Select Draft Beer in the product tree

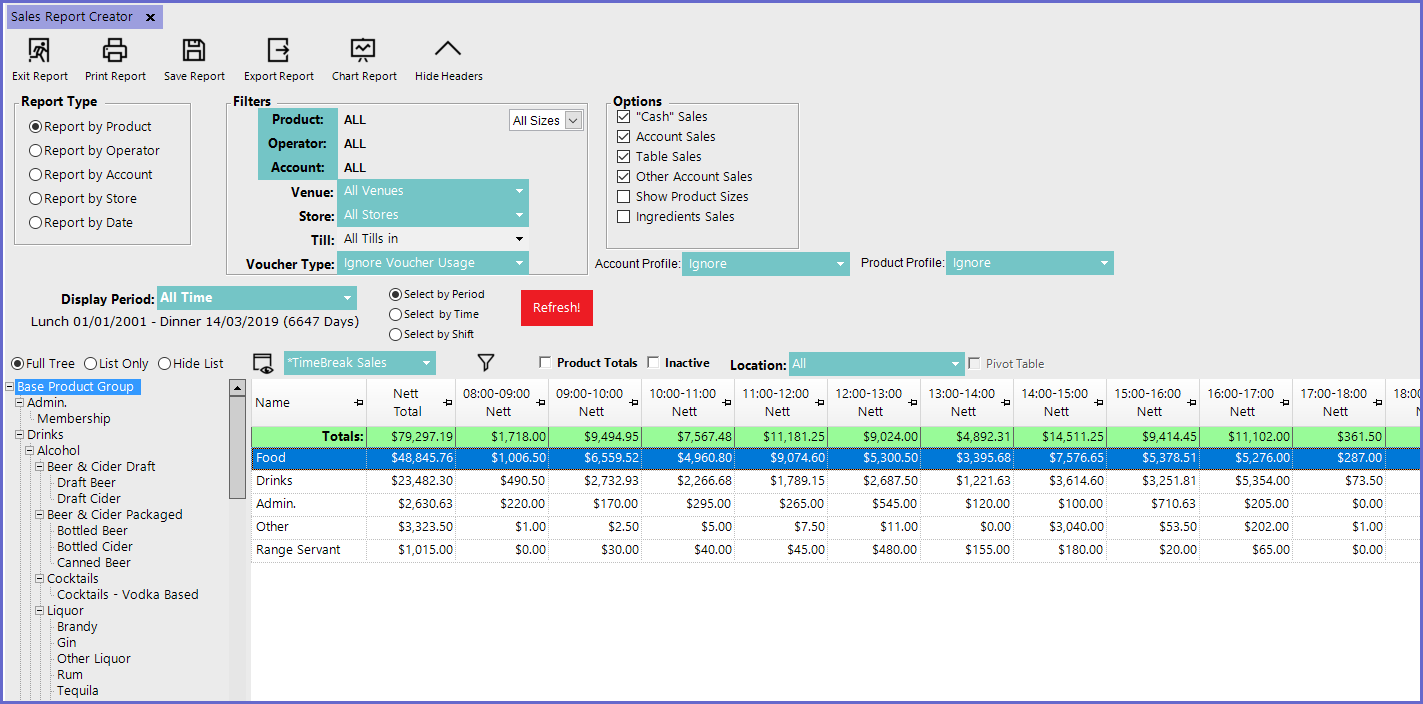tap(86, 483)
